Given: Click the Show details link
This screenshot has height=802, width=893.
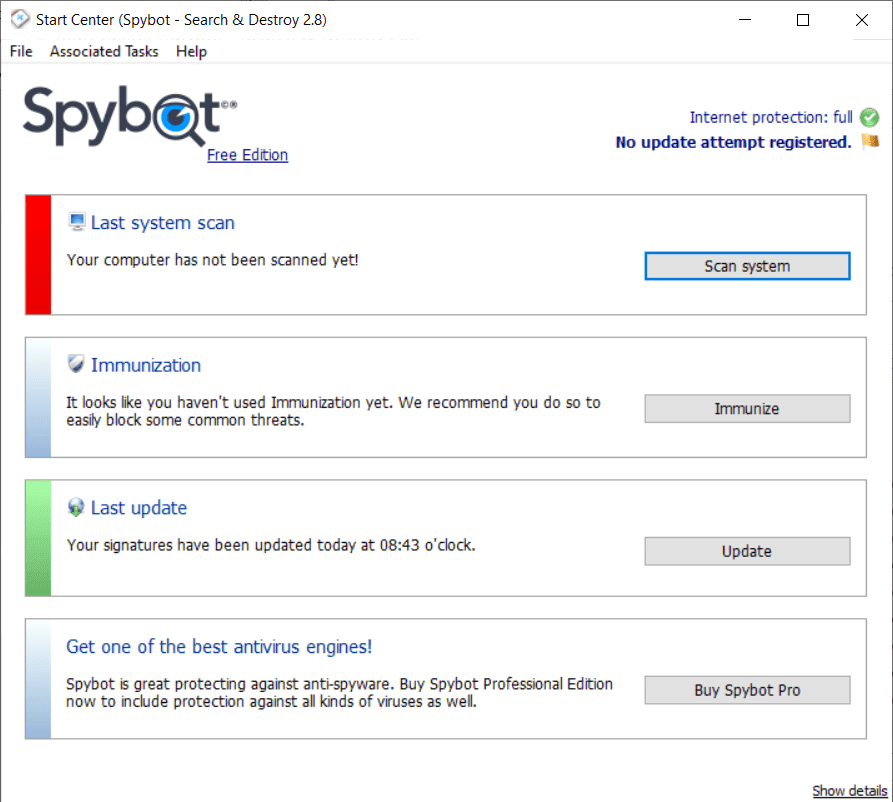Looking at the screenshot, I should [x=849, y=791].
